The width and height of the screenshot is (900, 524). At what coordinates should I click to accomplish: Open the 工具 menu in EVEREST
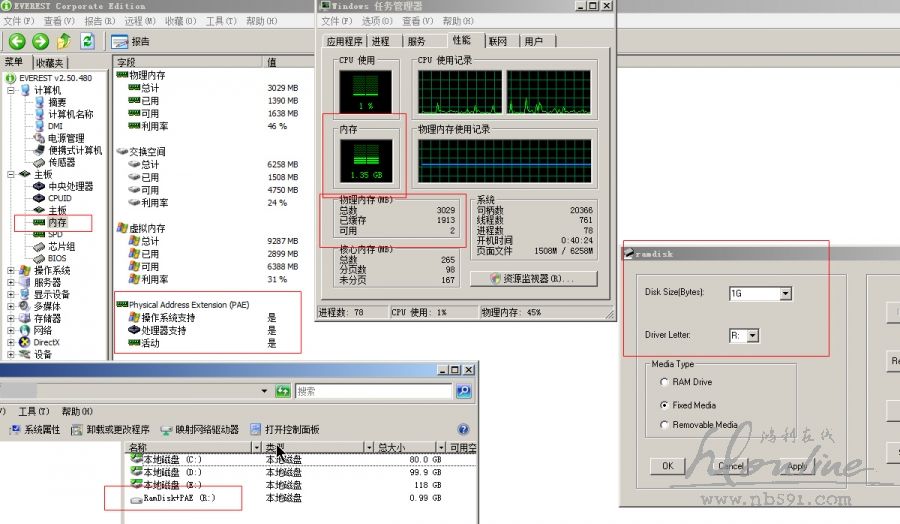click(215, 20)
